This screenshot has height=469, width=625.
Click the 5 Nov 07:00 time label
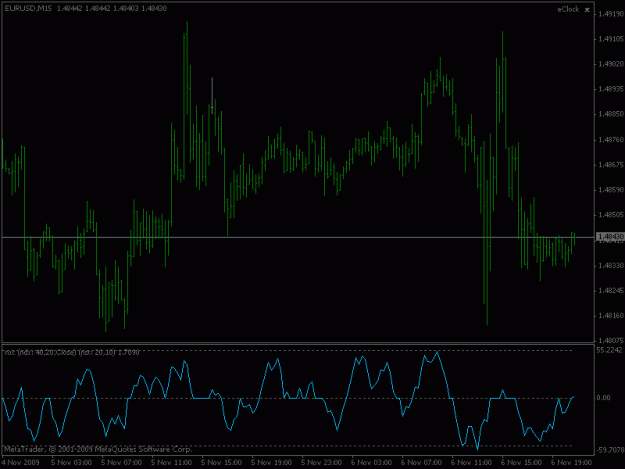click(121, 463)
